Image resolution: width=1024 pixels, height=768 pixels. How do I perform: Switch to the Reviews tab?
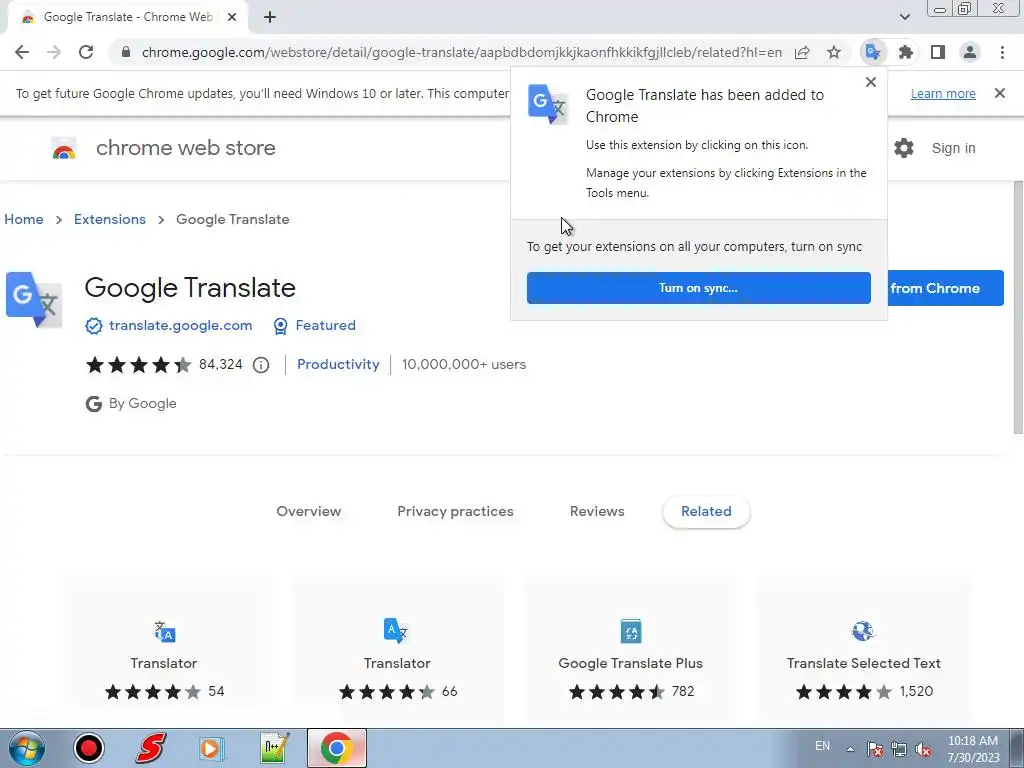pyautogui.click(x=597, y=511)
